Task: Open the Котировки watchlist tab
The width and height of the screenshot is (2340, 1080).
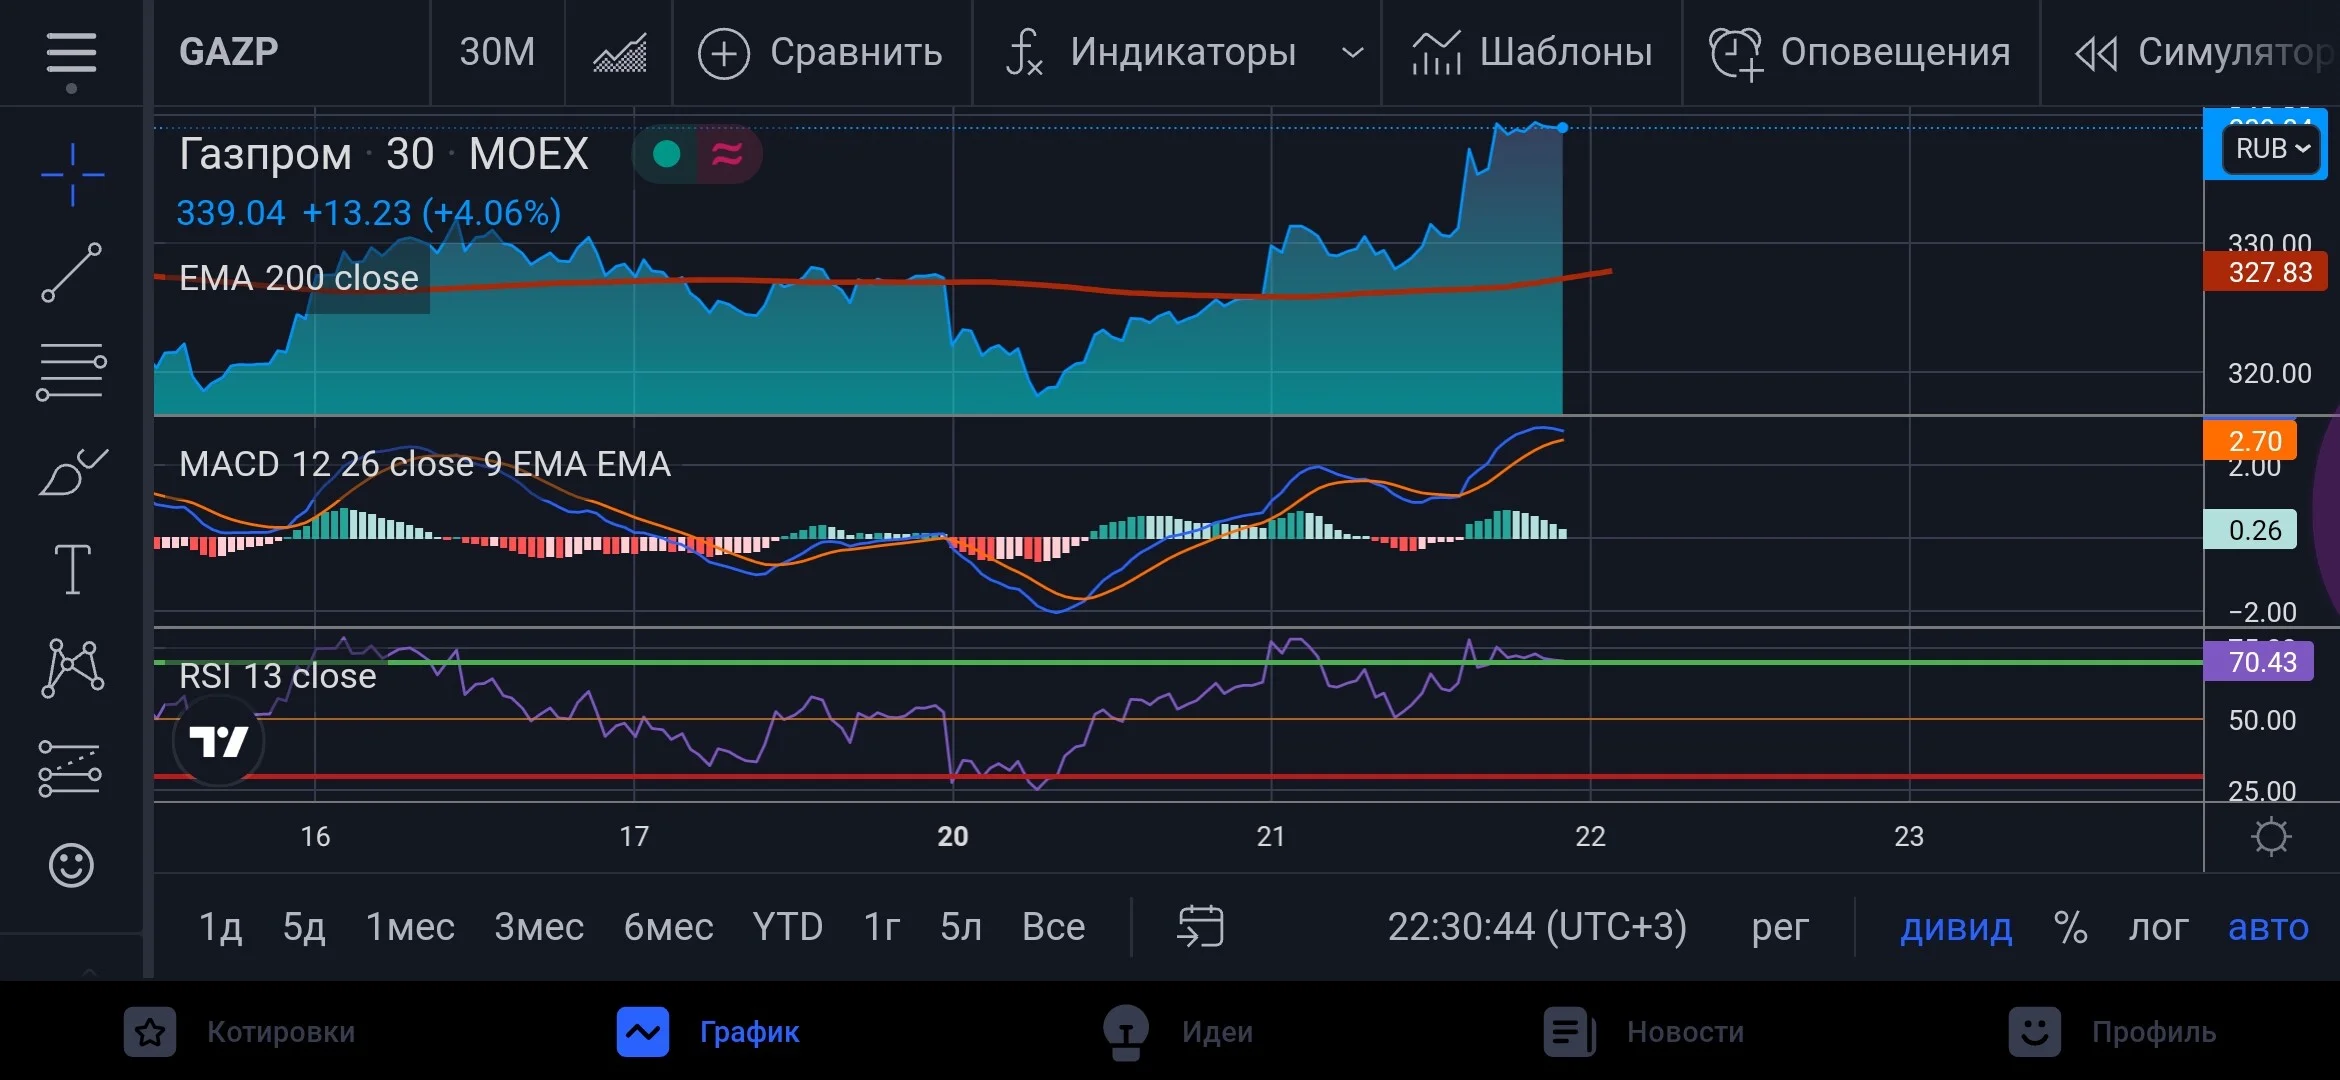Action: click(240, 1032)
